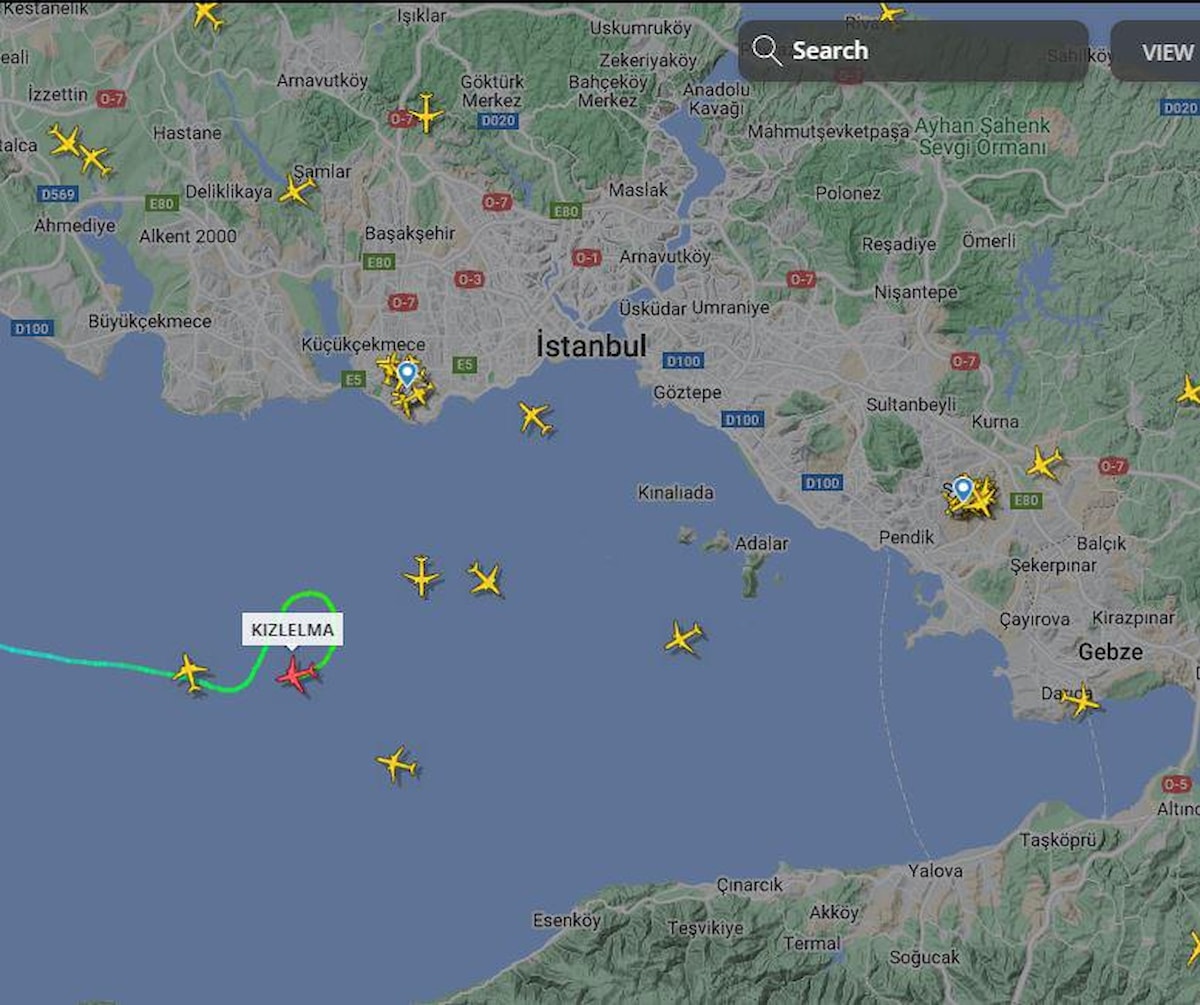Click the yellow plane on the cyan trail
This screenshot has height=1005, width=1200.
pyautogui.click(x=190, y=672)
